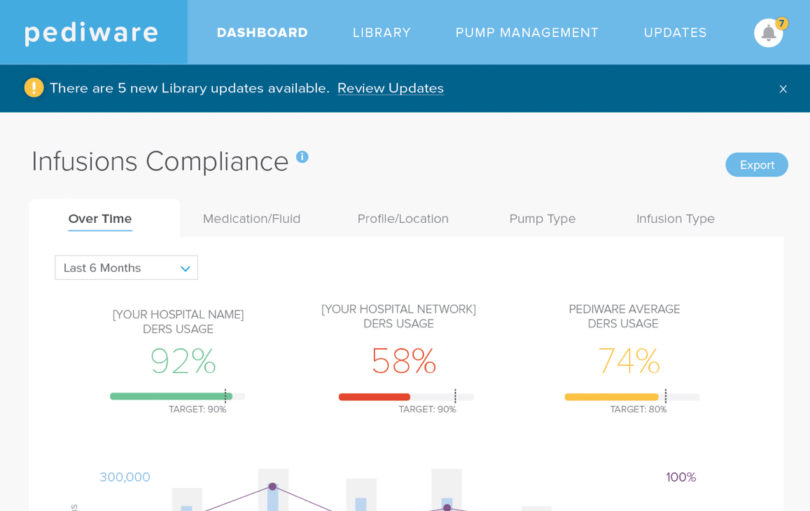This screenshot has width=810, height=511.
Task: Click the Export button
Action: [757, 165]
